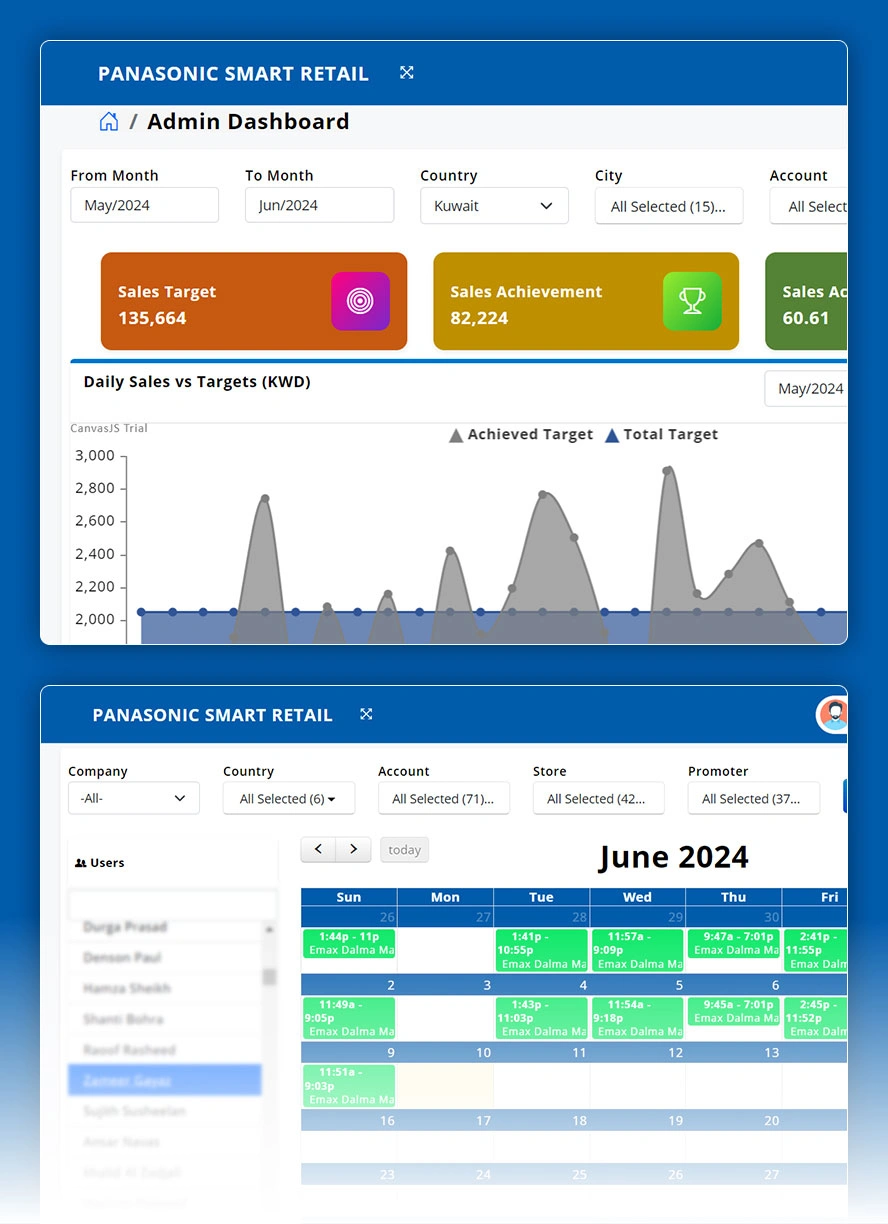Open 11:54a - 9:18p Wednesday event
Viewport: 888px width, 1224px height.
pyautogui.click(x=637, y=1017)
